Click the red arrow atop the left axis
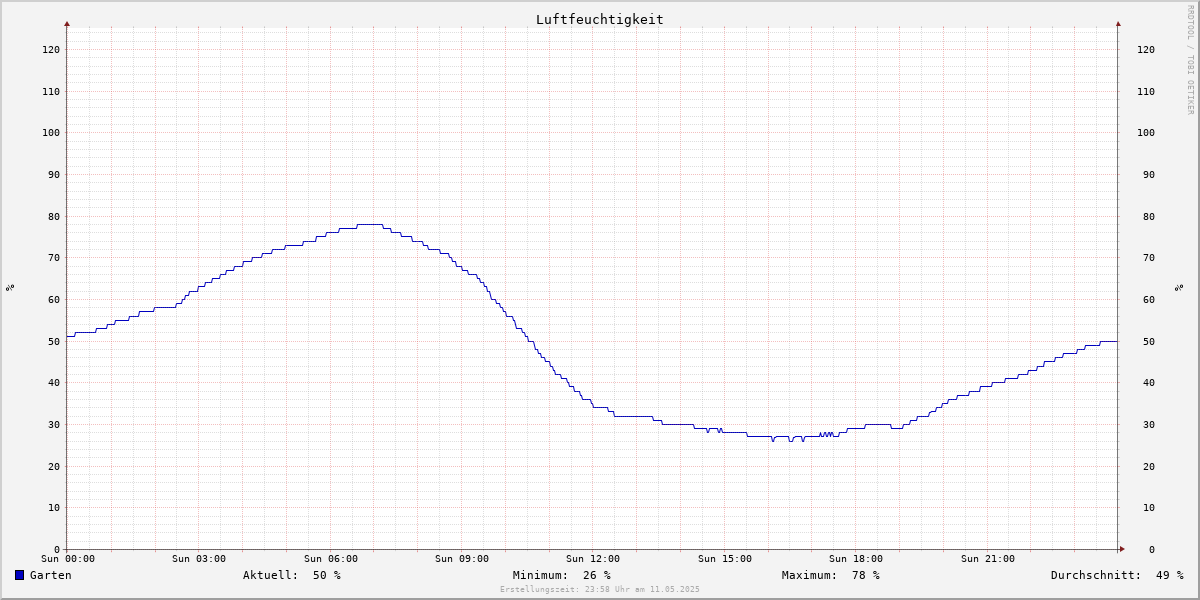The width and height of the screenshot is (1200, 600). point(67,23)
